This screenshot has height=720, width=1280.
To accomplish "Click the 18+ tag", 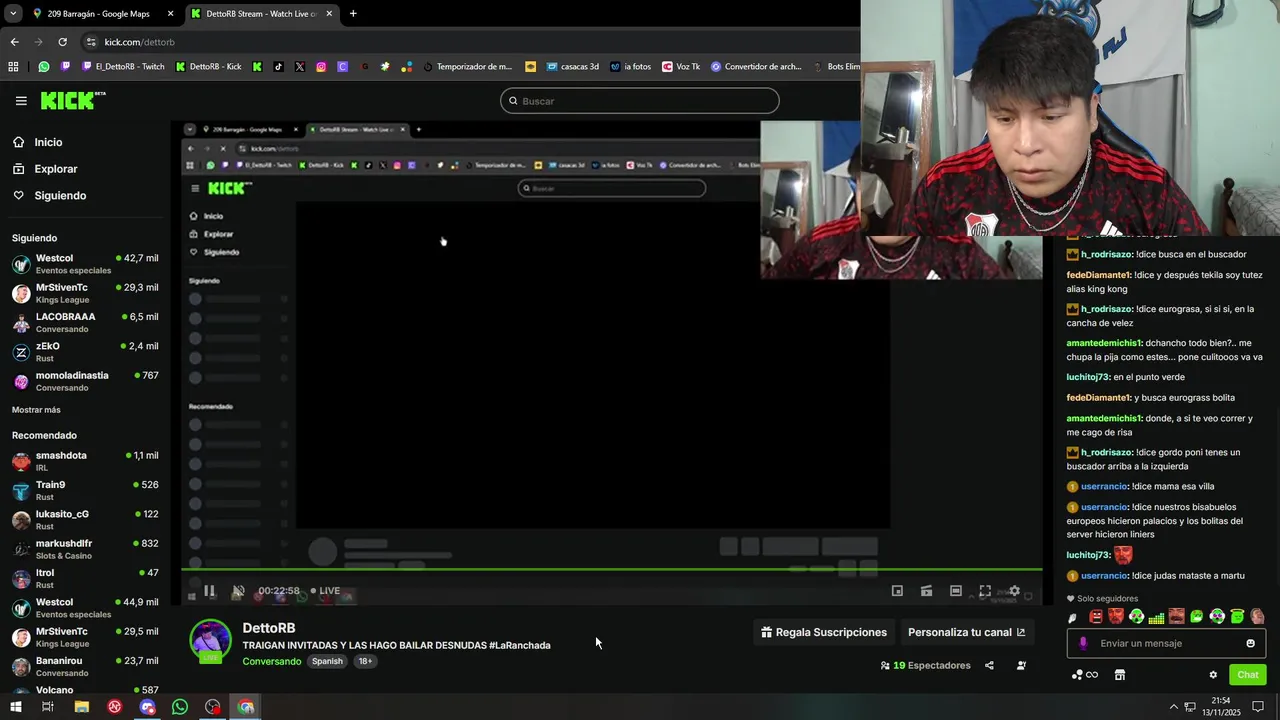I will click(365, 661).
